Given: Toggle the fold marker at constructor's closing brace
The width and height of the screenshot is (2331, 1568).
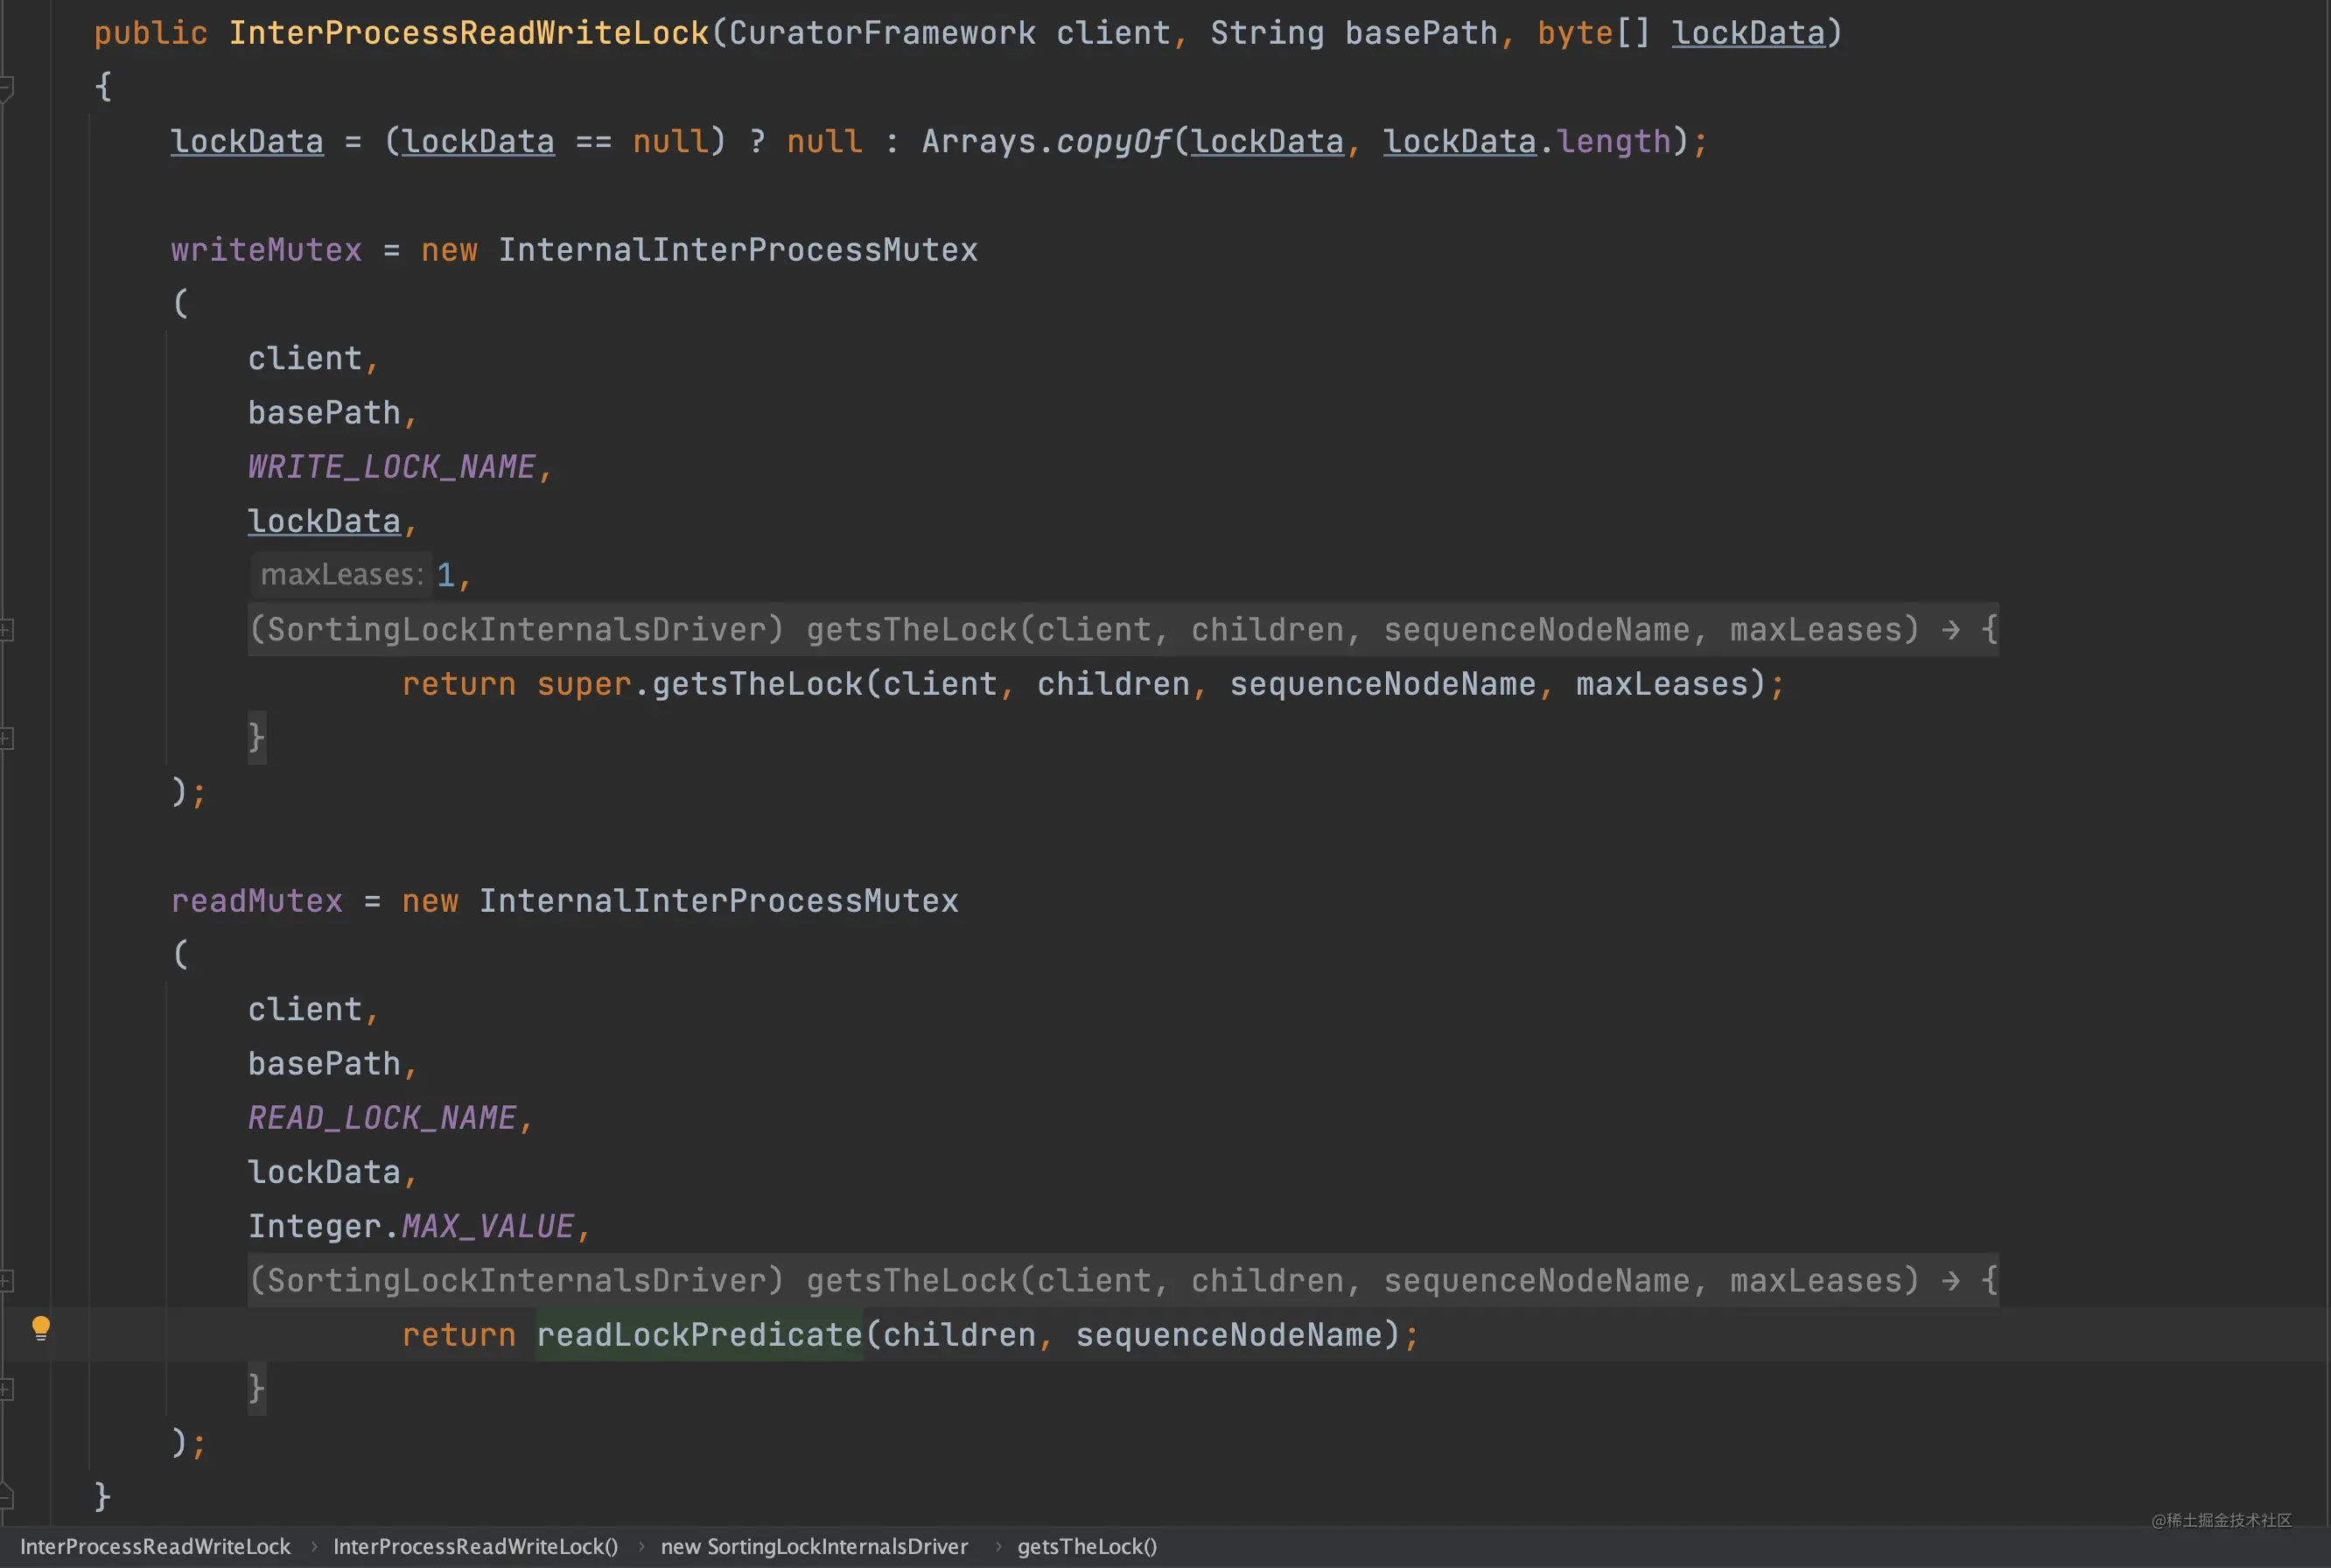Looking at the screenshot, I should click(x=6, y=1497).
